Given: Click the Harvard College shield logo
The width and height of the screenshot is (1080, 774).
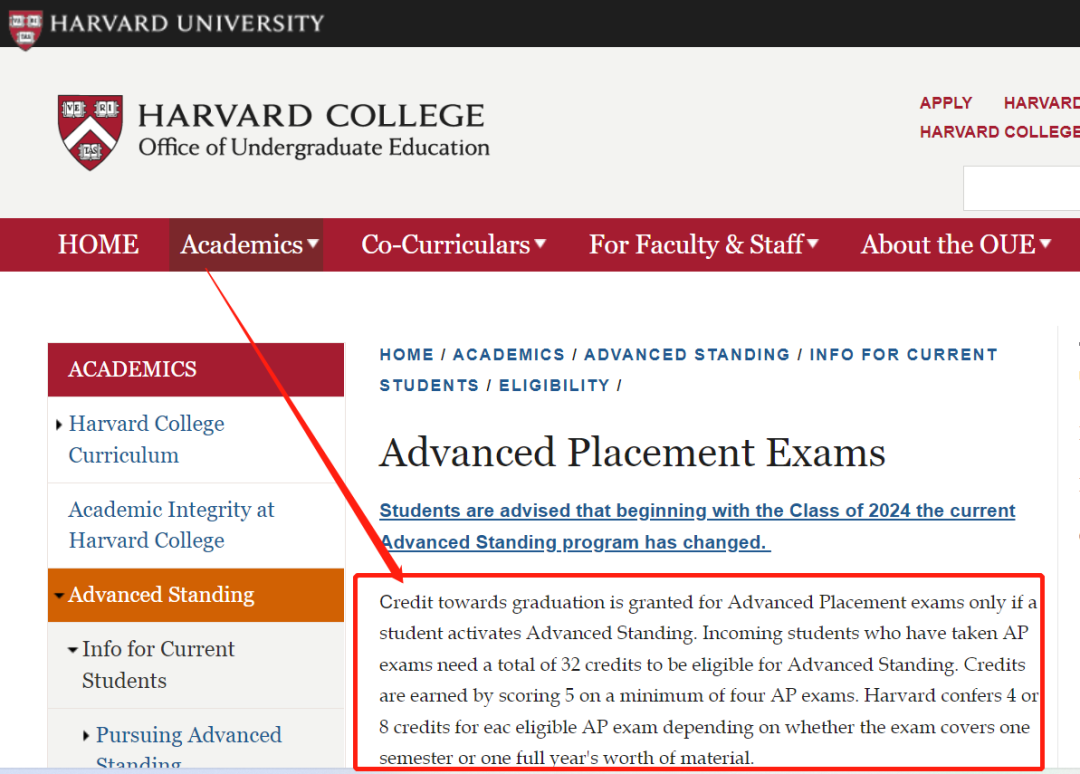Looking at the screenshot, I should 90,132.
